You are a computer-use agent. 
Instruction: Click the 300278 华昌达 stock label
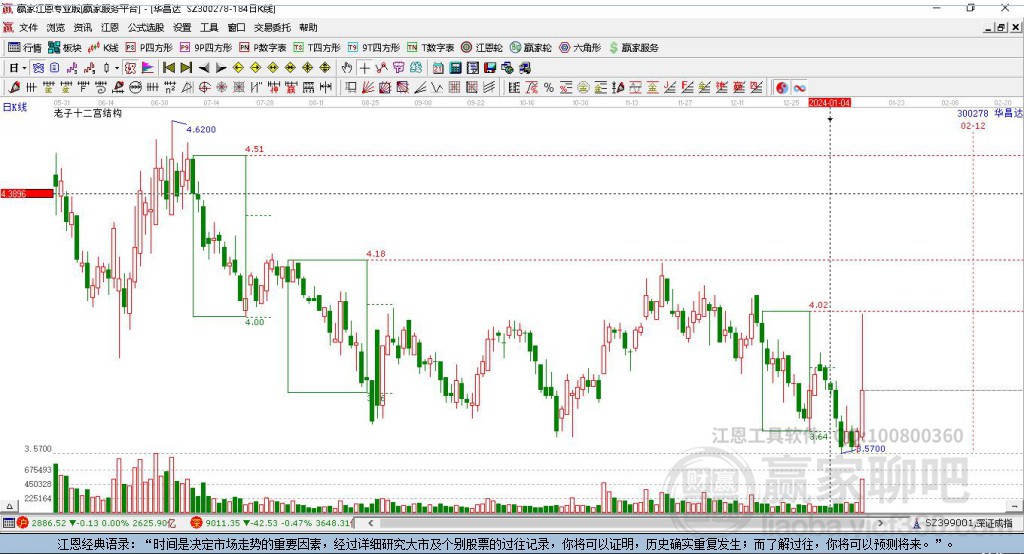click(989, 114)
